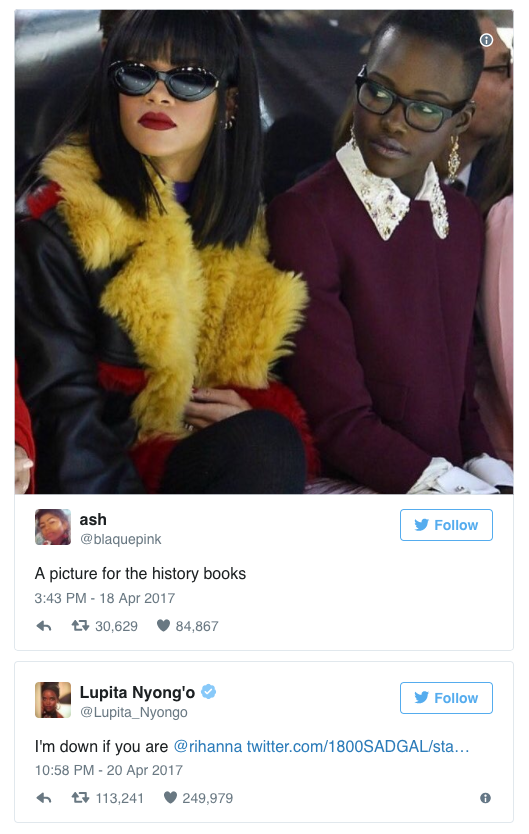Click the ash display name
Viewport: 529px width, 834px height.
pos(93,519)
